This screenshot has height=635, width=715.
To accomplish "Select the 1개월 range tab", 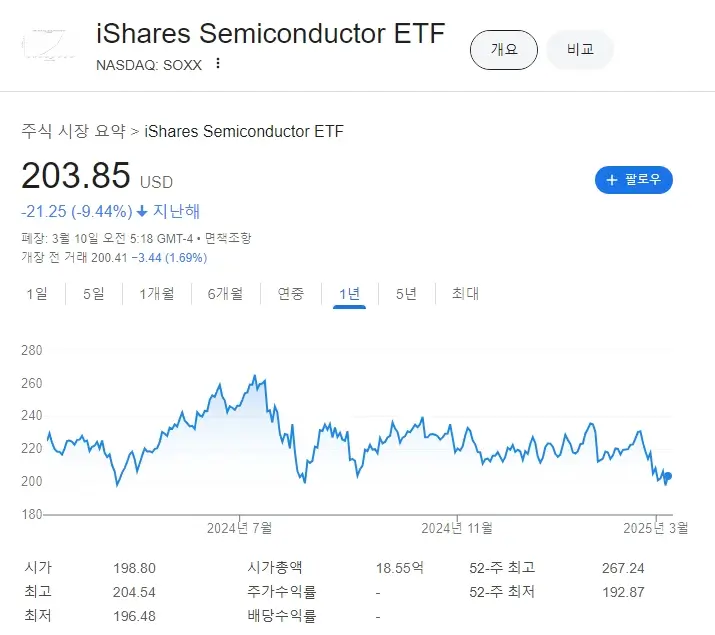I will click(x=157, y=293).
